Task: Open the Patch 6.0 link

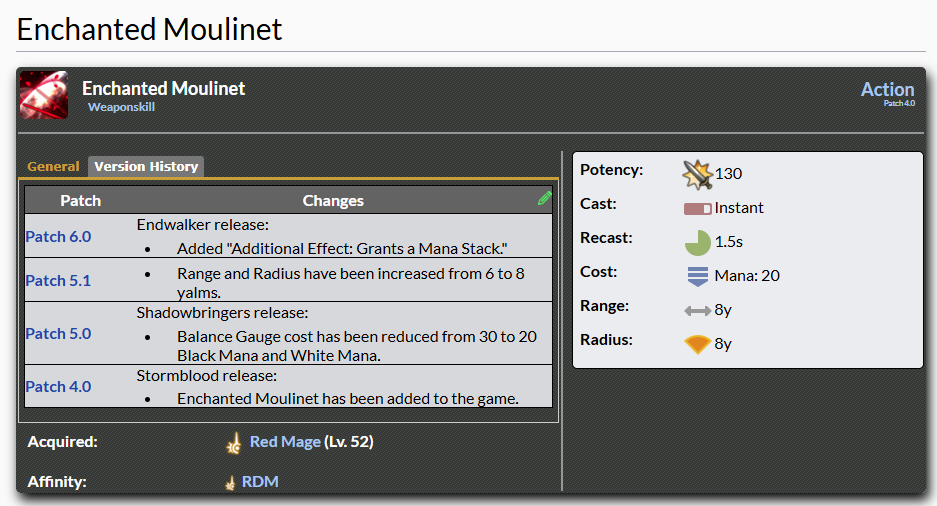Action: pos(59,237)
